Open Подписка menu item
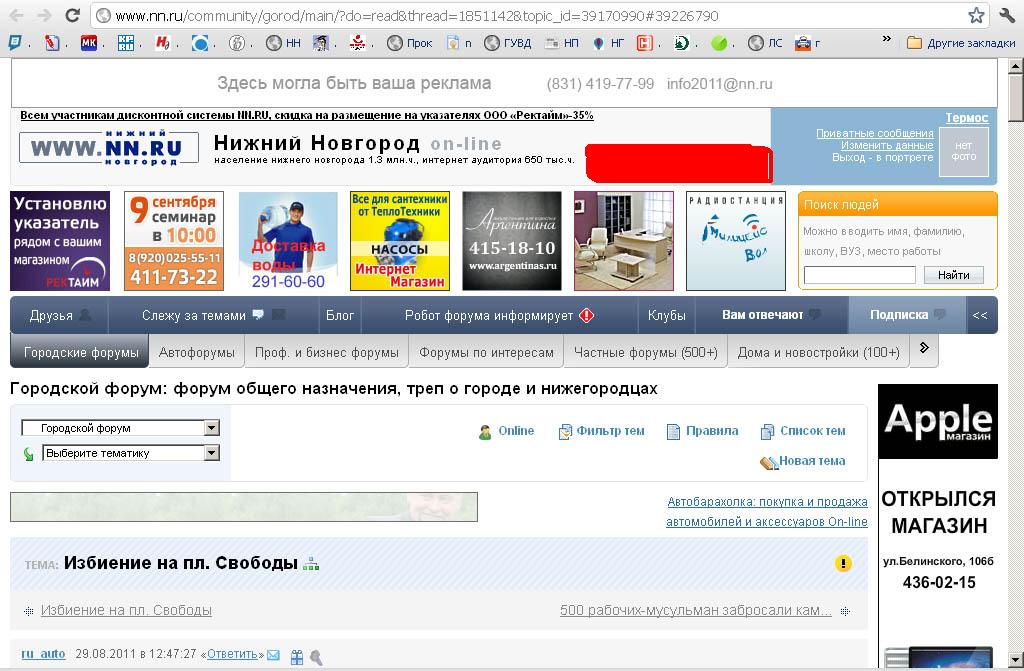This screenshot has width=1024, height=671. (x=907, y=315)
